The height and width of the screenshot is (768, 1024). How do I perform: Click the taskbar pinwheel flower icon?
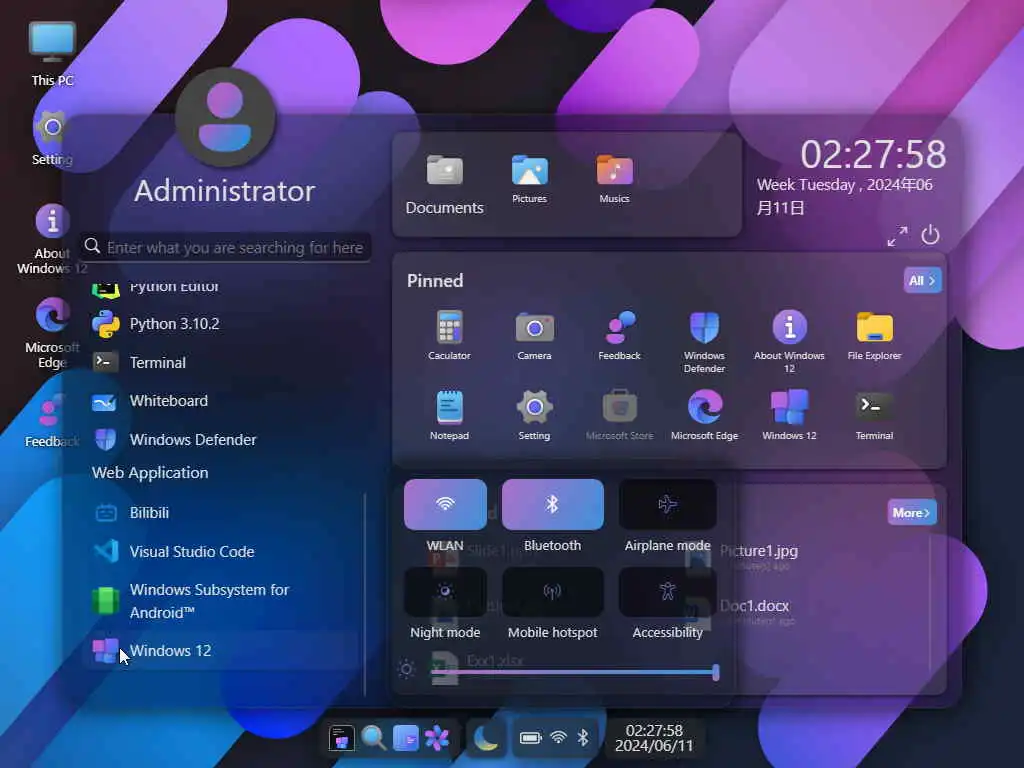[x=437, y=738]
